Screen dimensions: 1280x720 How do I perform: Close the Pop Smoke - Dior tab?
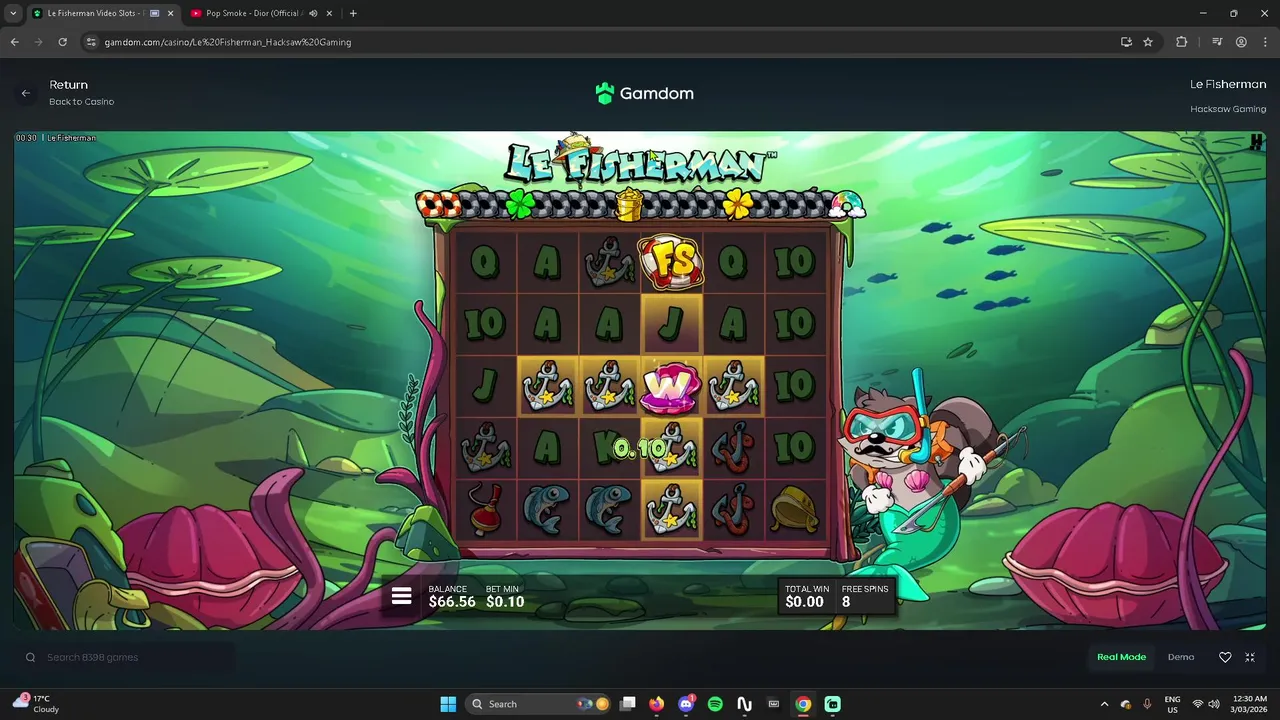(329, 13)
